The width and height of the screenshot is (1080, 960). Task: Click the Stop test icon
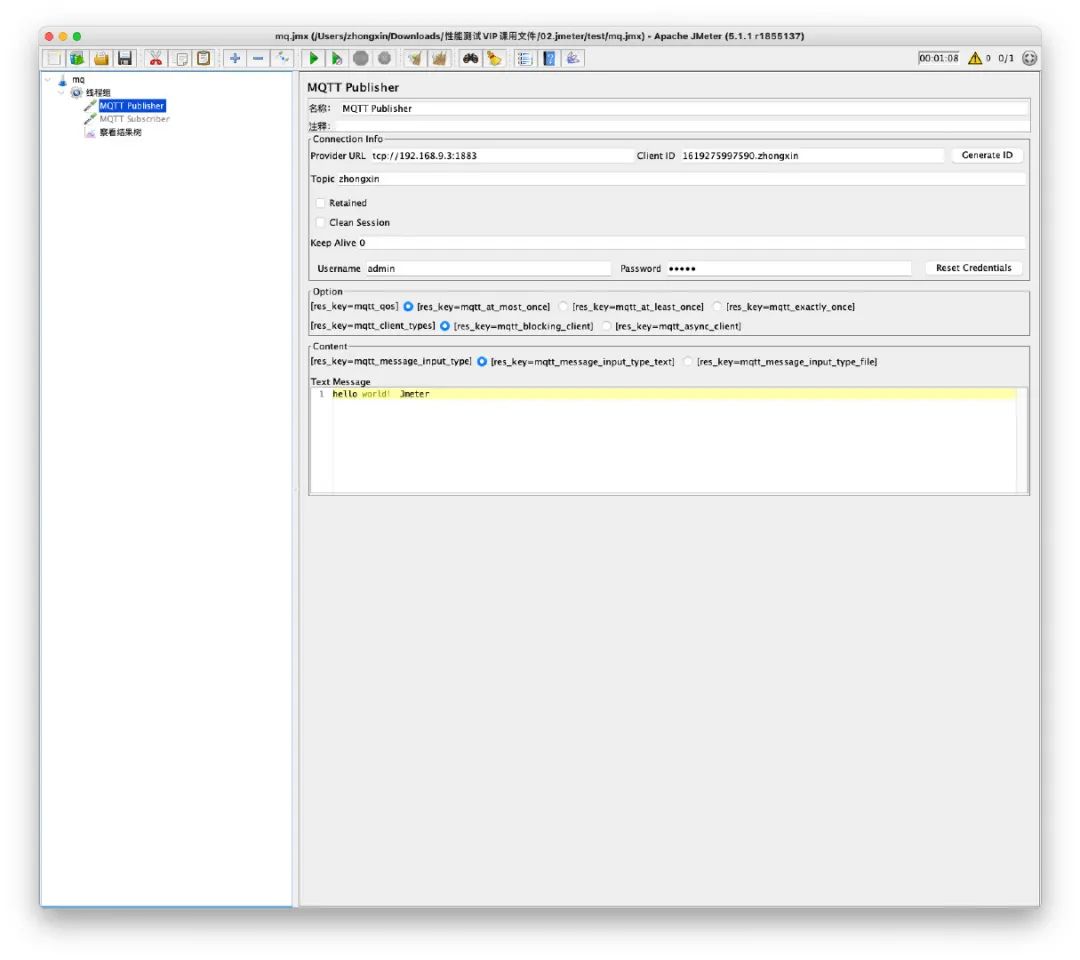[x=361, y=59]
